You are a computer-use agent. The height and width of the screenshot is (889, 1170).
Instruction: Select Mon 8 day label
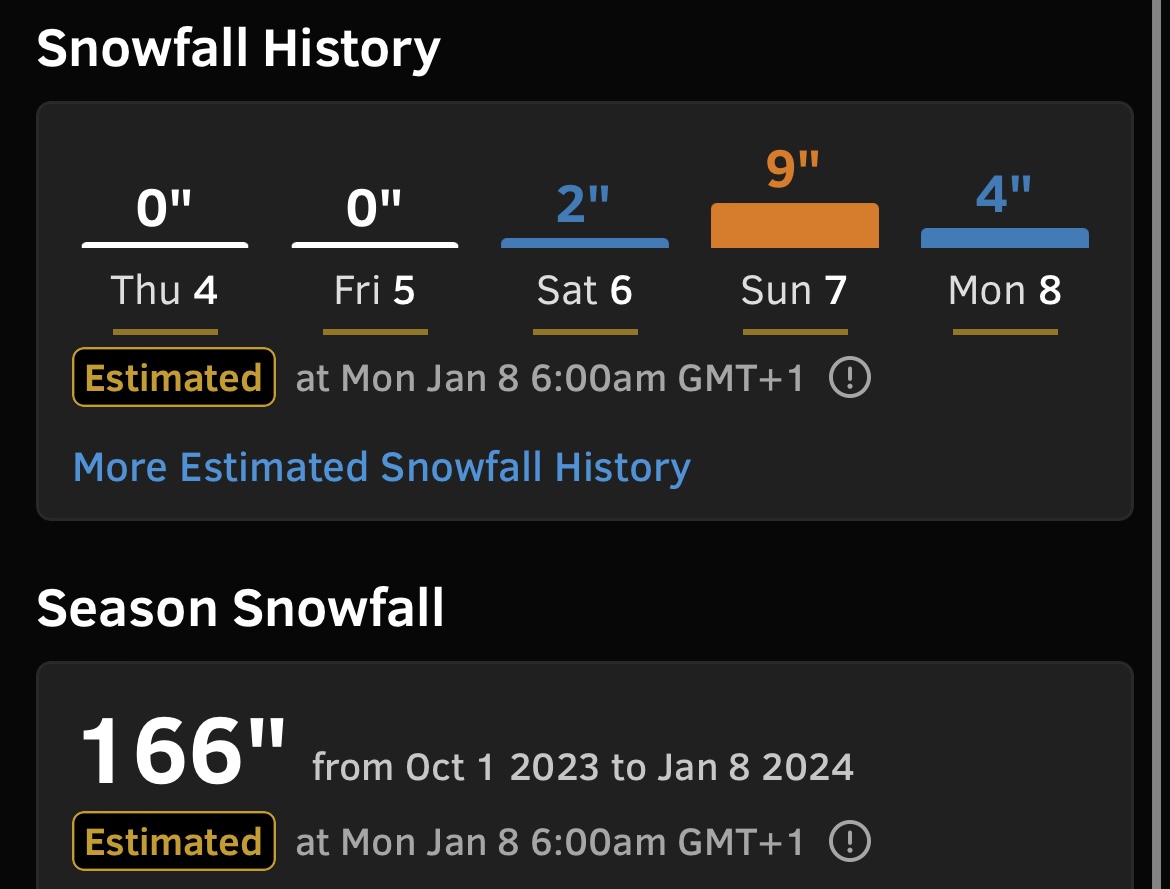(1004, 290)
